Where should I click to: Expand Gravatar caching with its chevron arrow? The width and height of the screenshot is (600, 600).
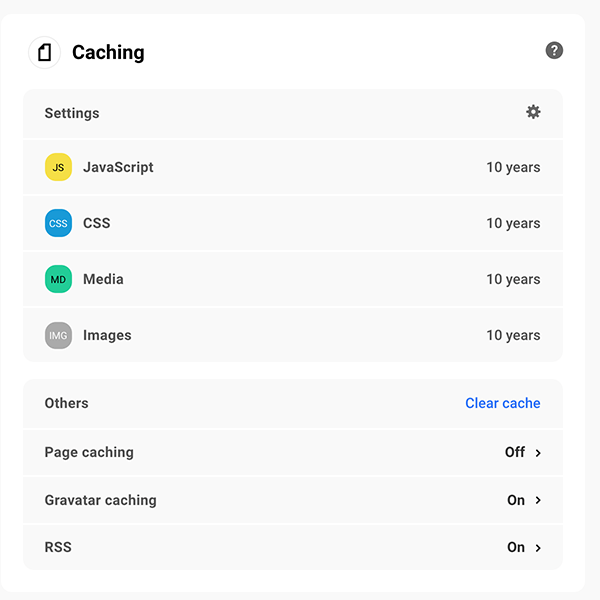click(x=538, y=500)
